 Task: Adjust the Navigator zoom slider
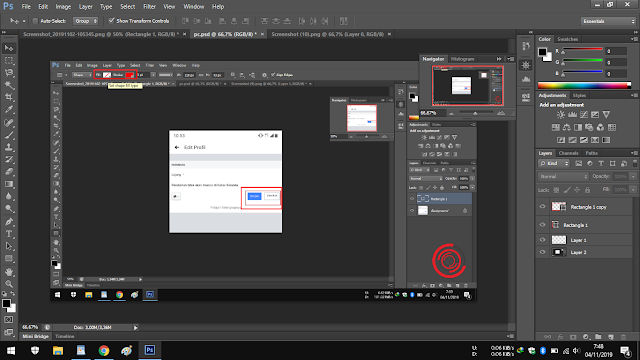click(476, 113)
